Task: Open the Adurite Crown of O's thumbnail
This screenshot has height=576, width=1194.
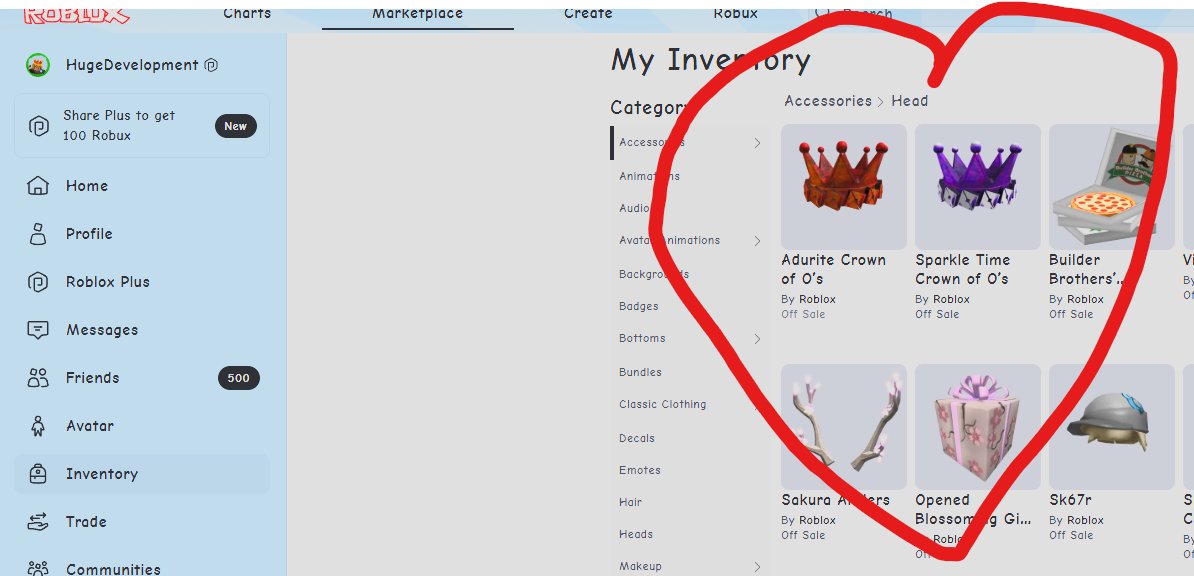Action: click(844, 187)
